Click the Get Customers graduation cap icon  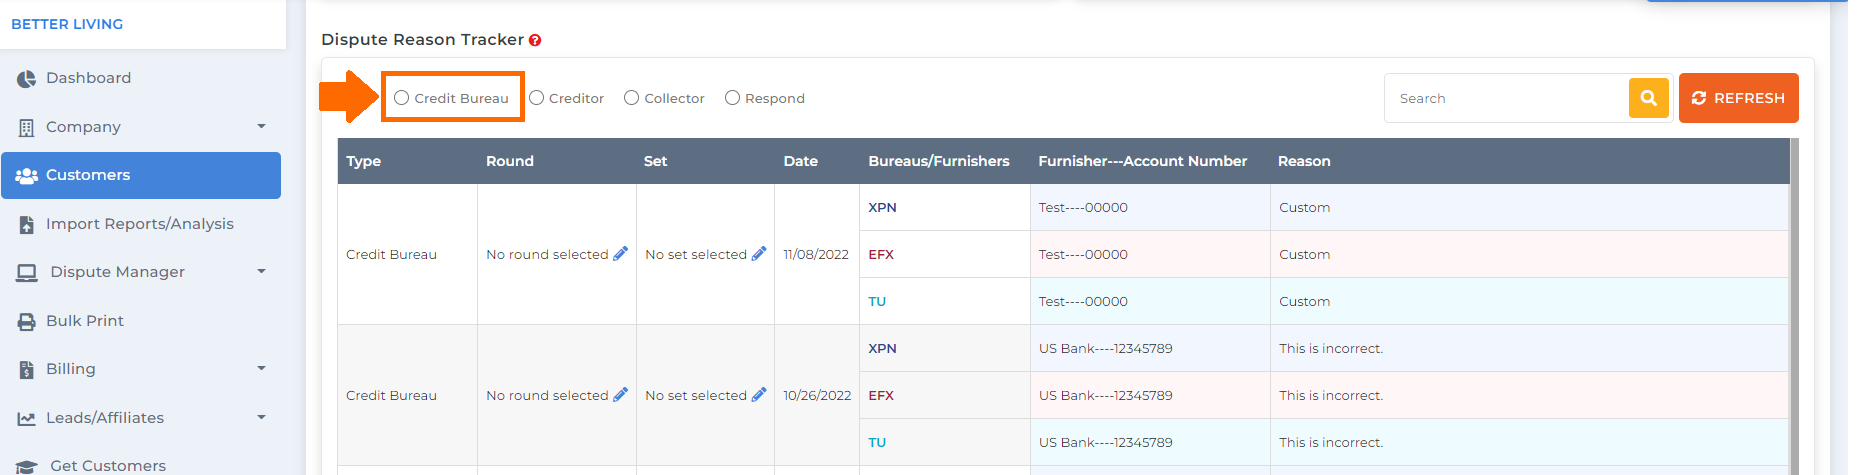pyautogui.click(x=27, y=467)
